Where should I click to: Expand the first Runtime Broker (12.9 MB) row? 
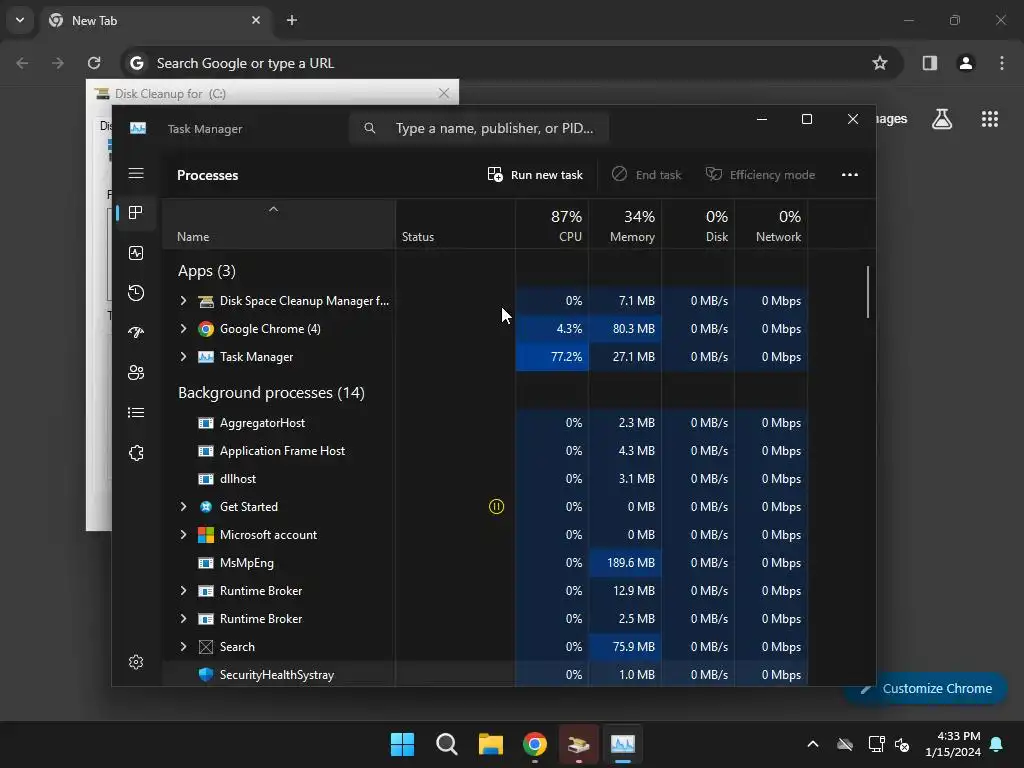[x=183, y=590]
